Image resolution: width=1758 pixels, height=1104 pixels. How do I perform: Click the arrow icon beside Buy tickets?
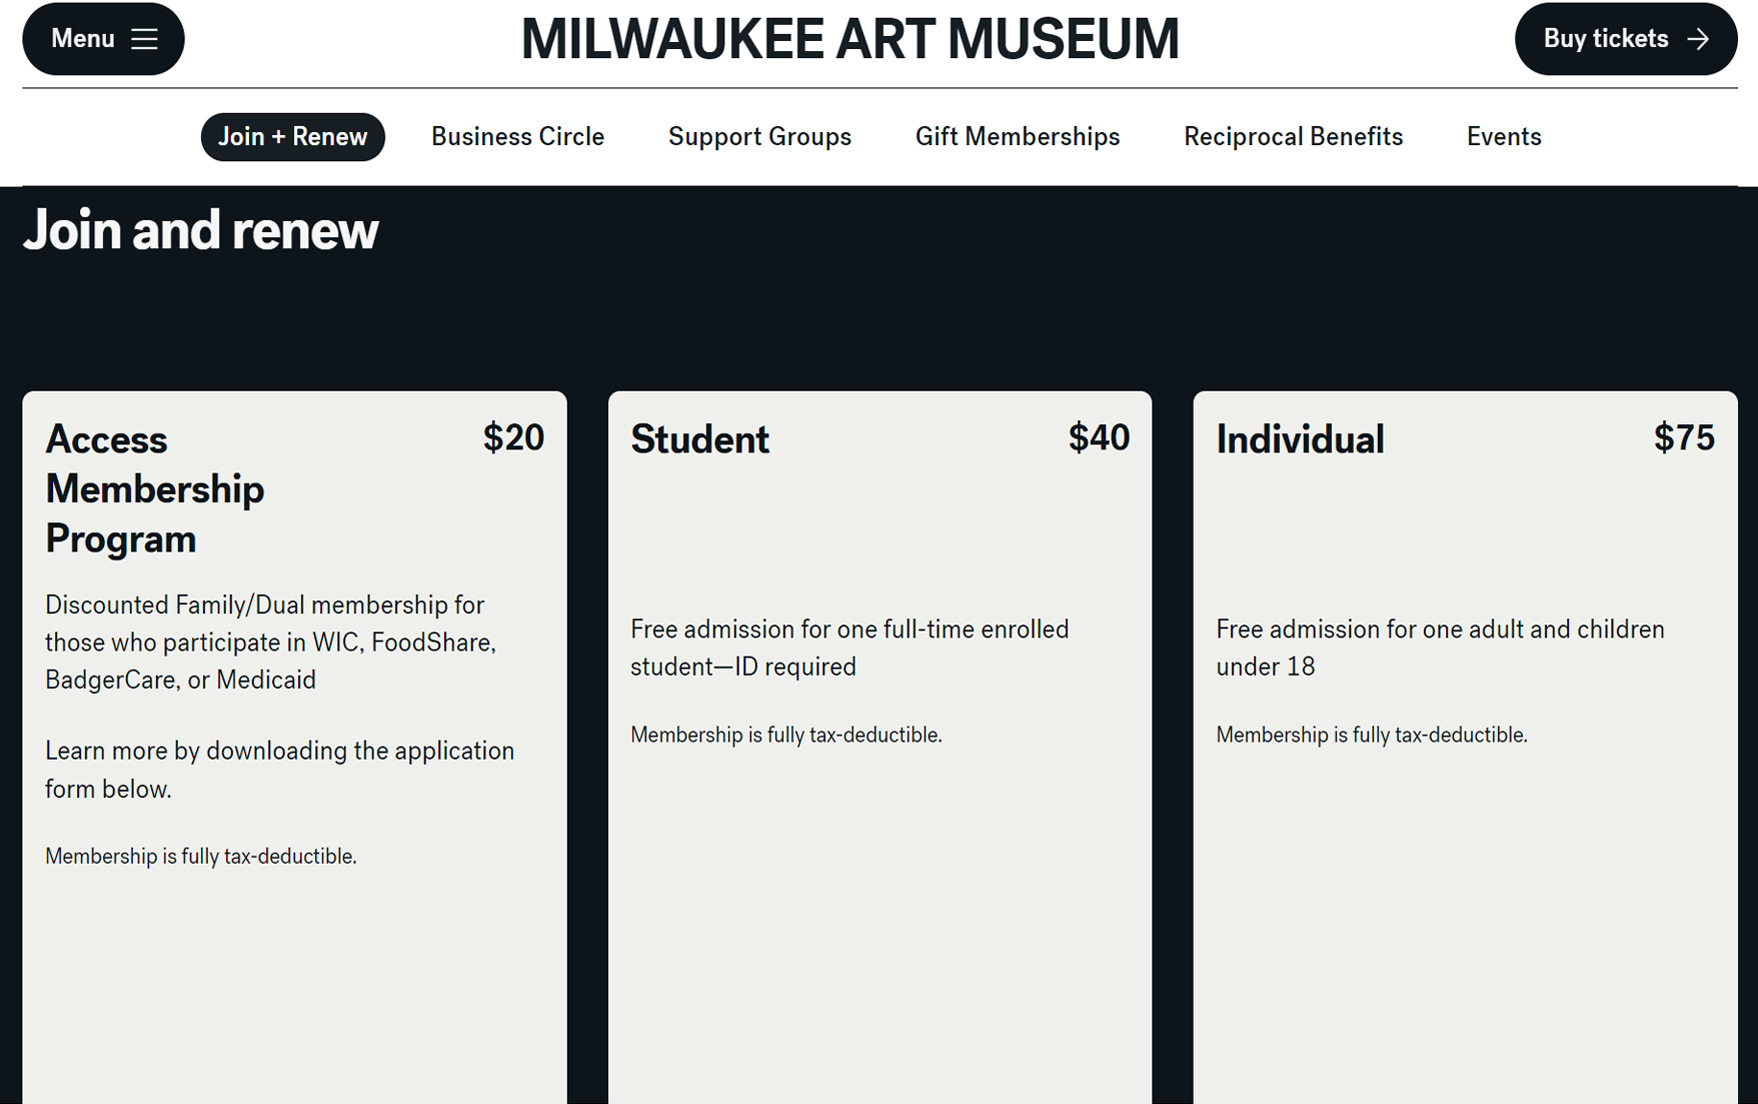(x=1698, y=39)
